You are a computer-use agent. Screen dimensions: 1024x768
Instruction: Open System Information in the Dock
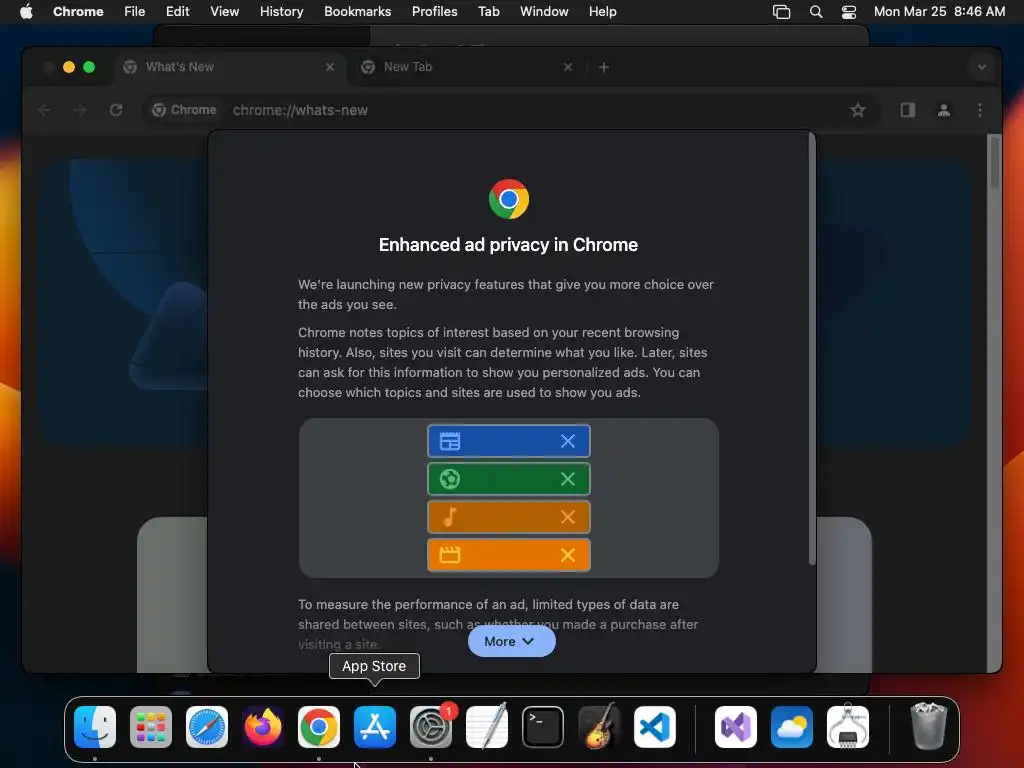coord(848,727)
